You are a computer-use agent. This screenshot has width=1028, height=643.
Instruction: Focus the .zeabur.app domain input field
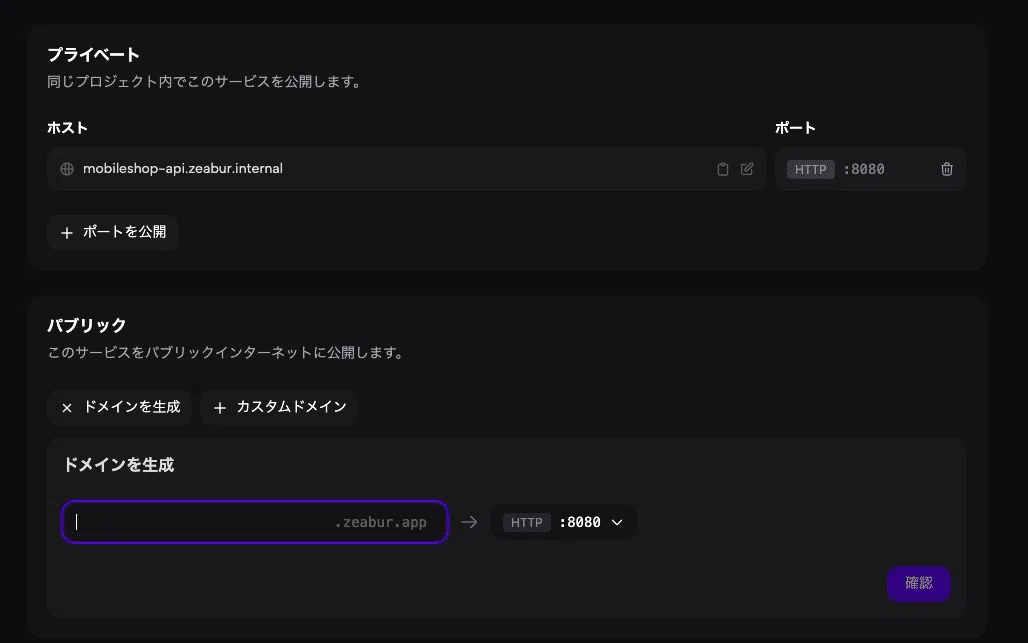[255, 522]
